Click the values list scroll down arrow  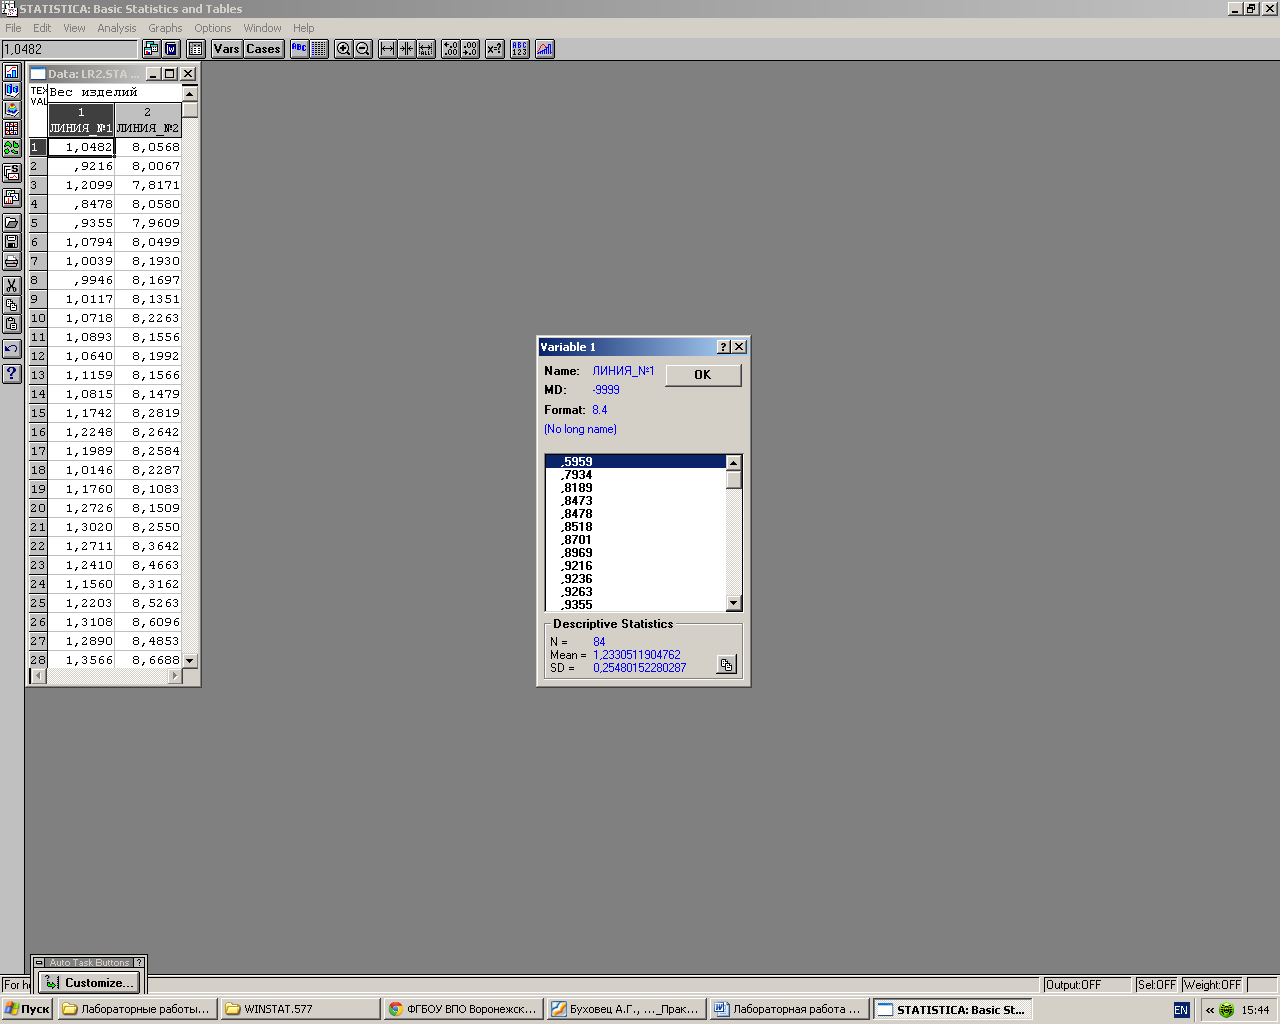click(x=733, y=603)
